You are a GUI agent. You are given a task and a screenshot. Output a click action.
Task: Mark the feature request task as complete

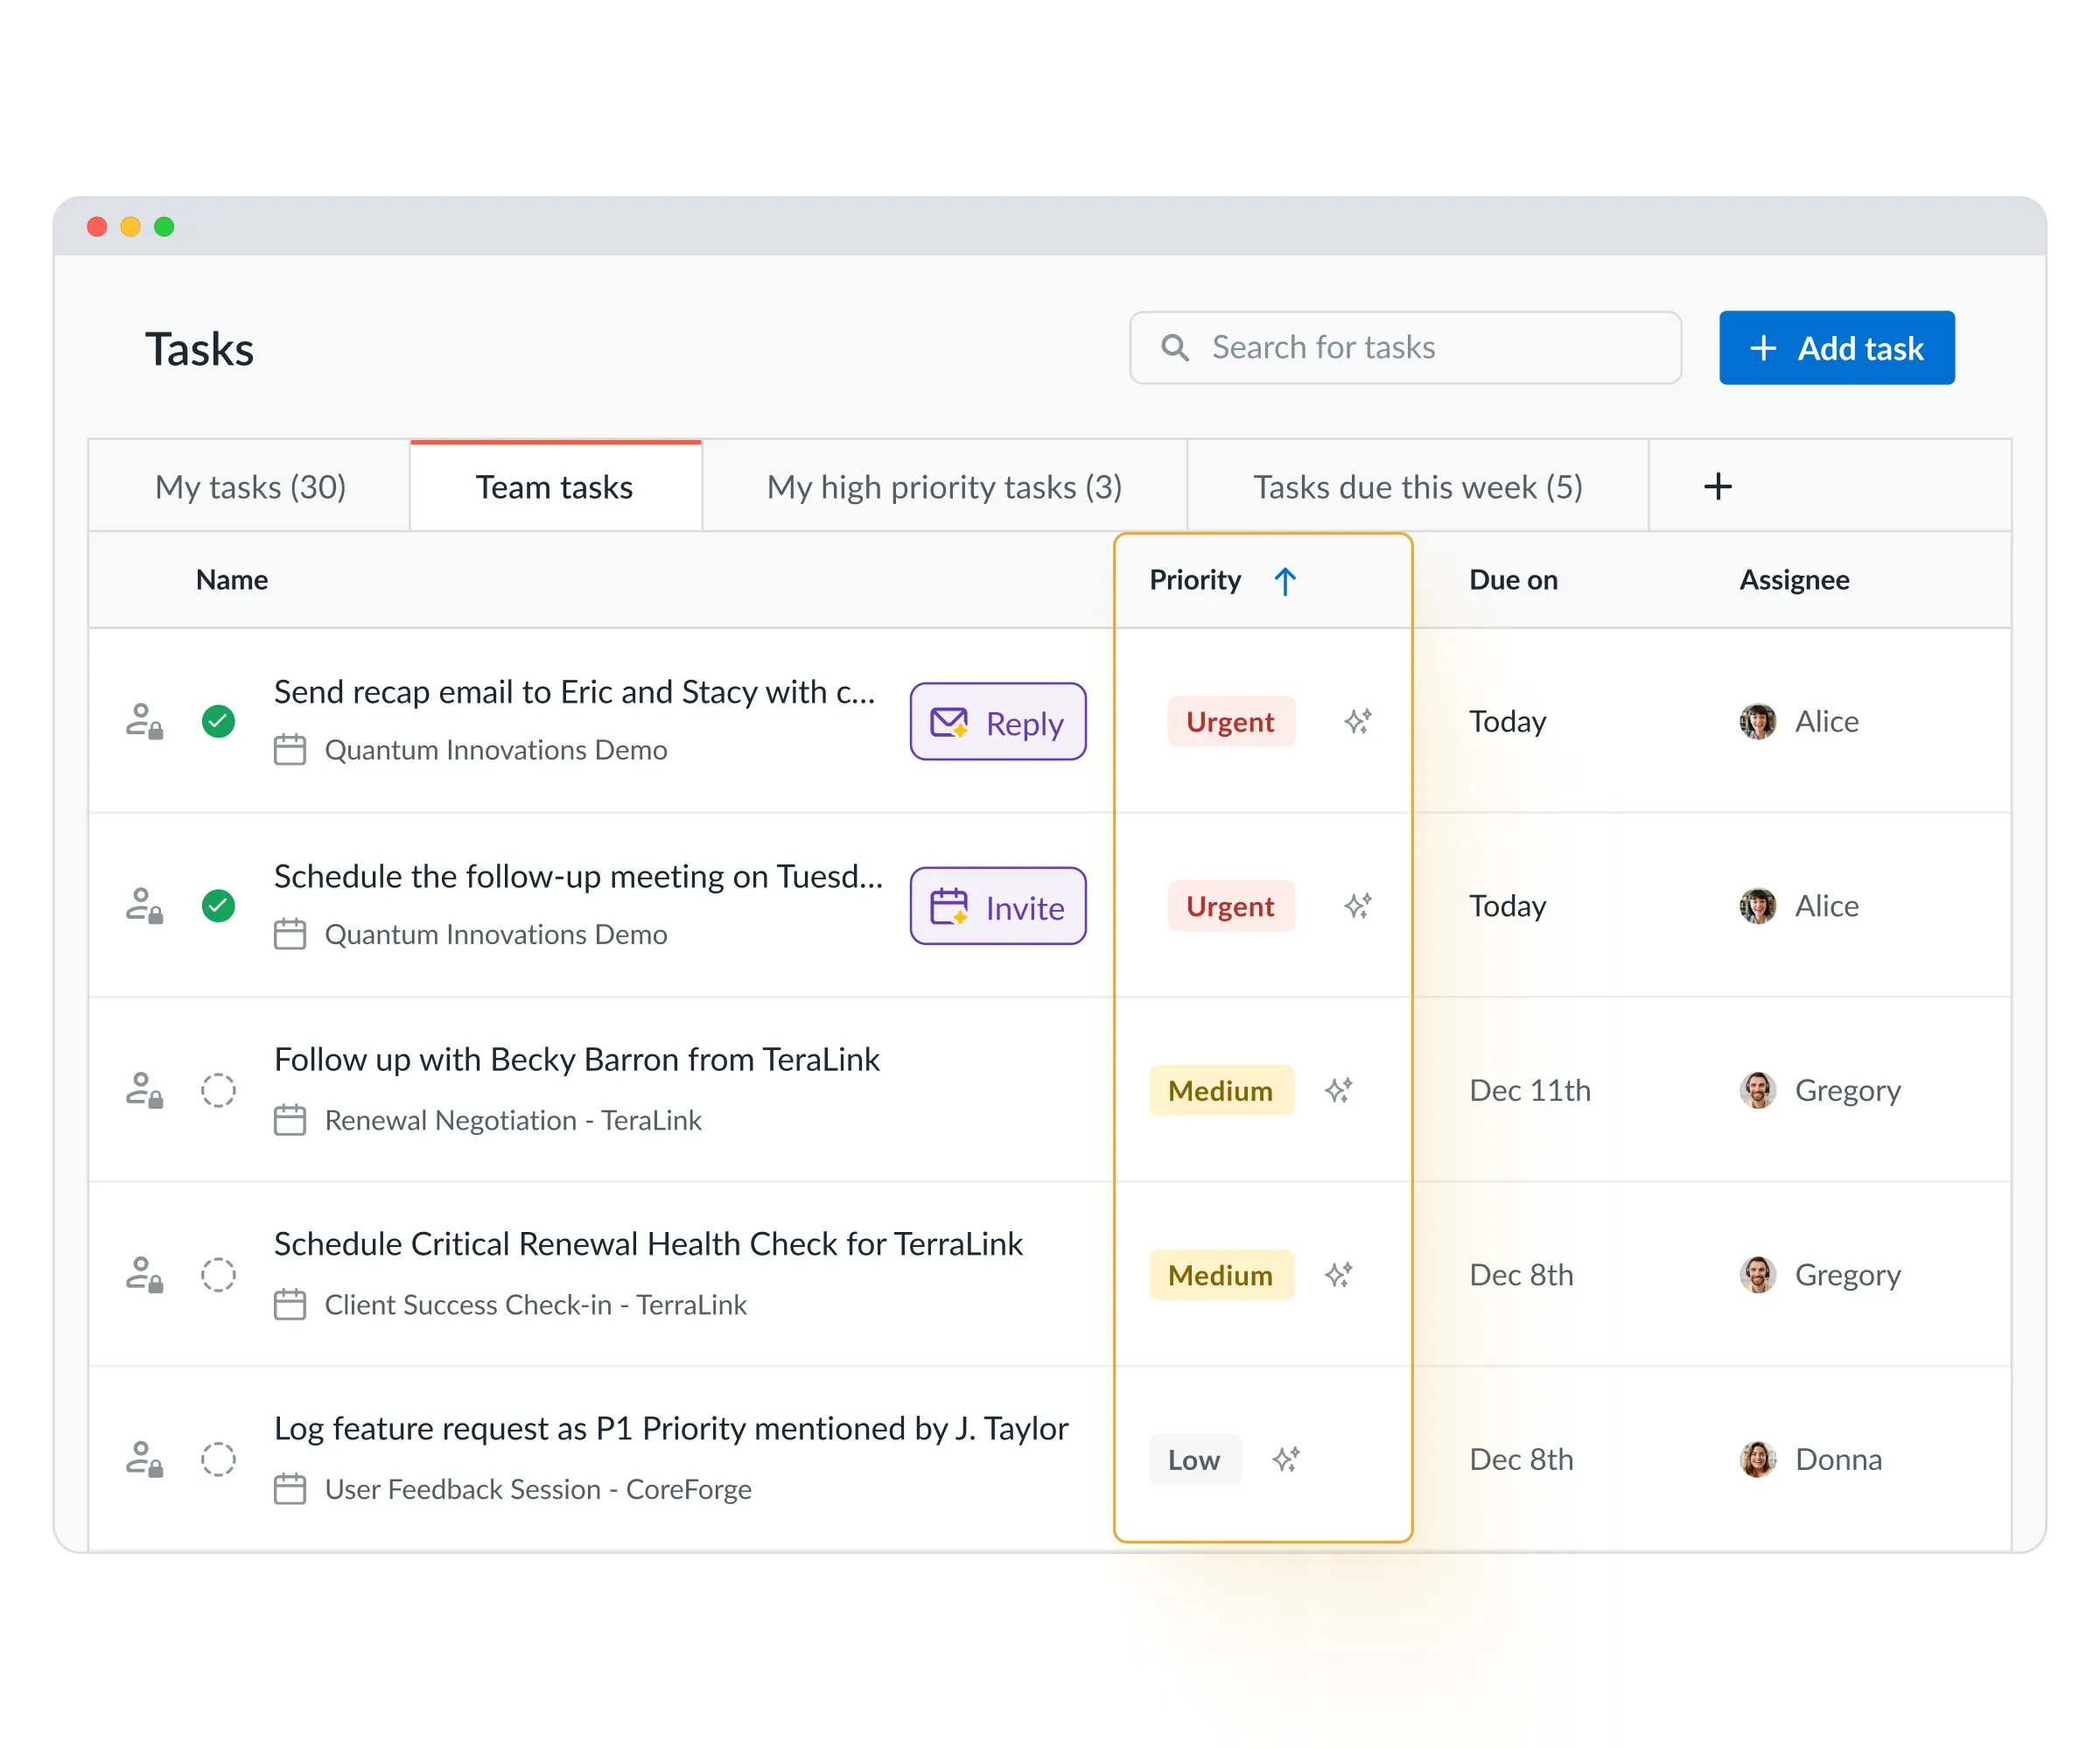(218, 1459)
